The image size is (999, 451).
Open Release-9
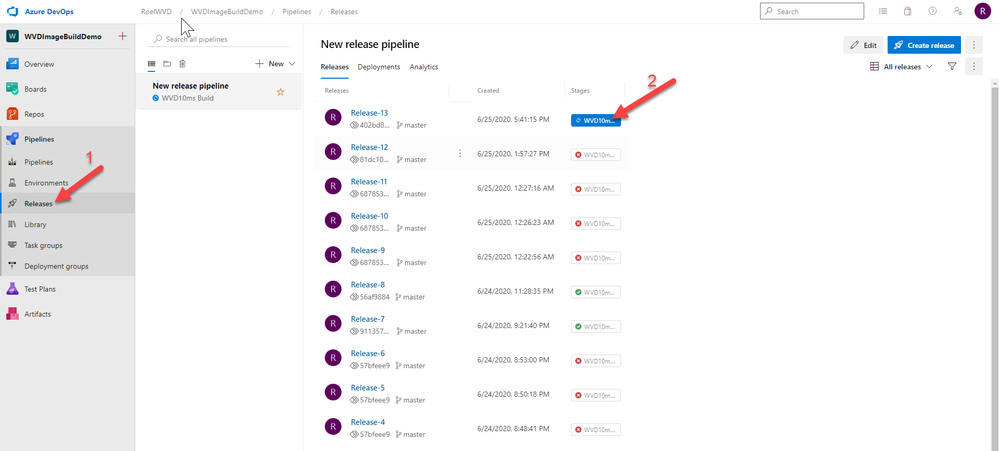[368, 250]
